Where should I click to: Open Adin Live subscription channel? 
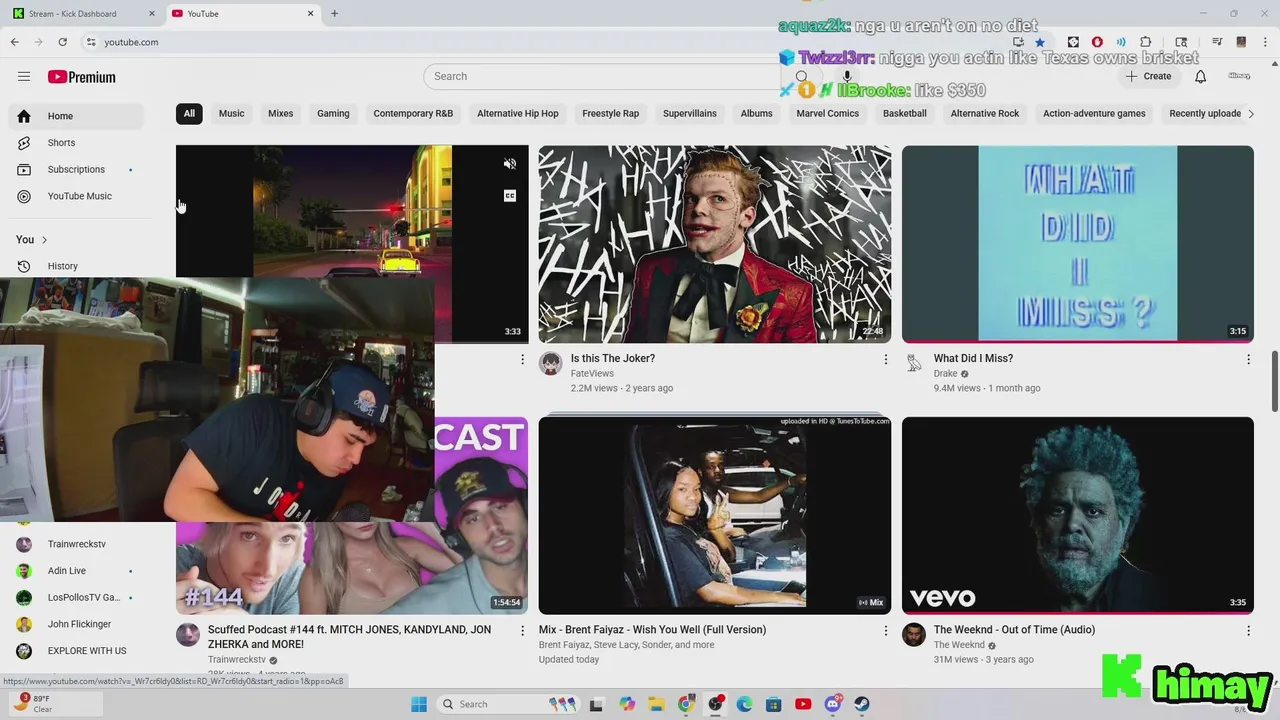pos(76,571)
